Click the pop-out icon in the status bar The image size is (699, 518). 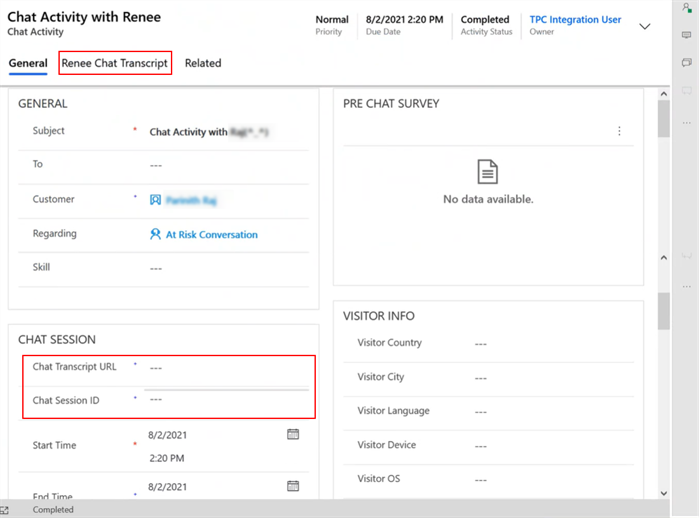click(5, 510)
